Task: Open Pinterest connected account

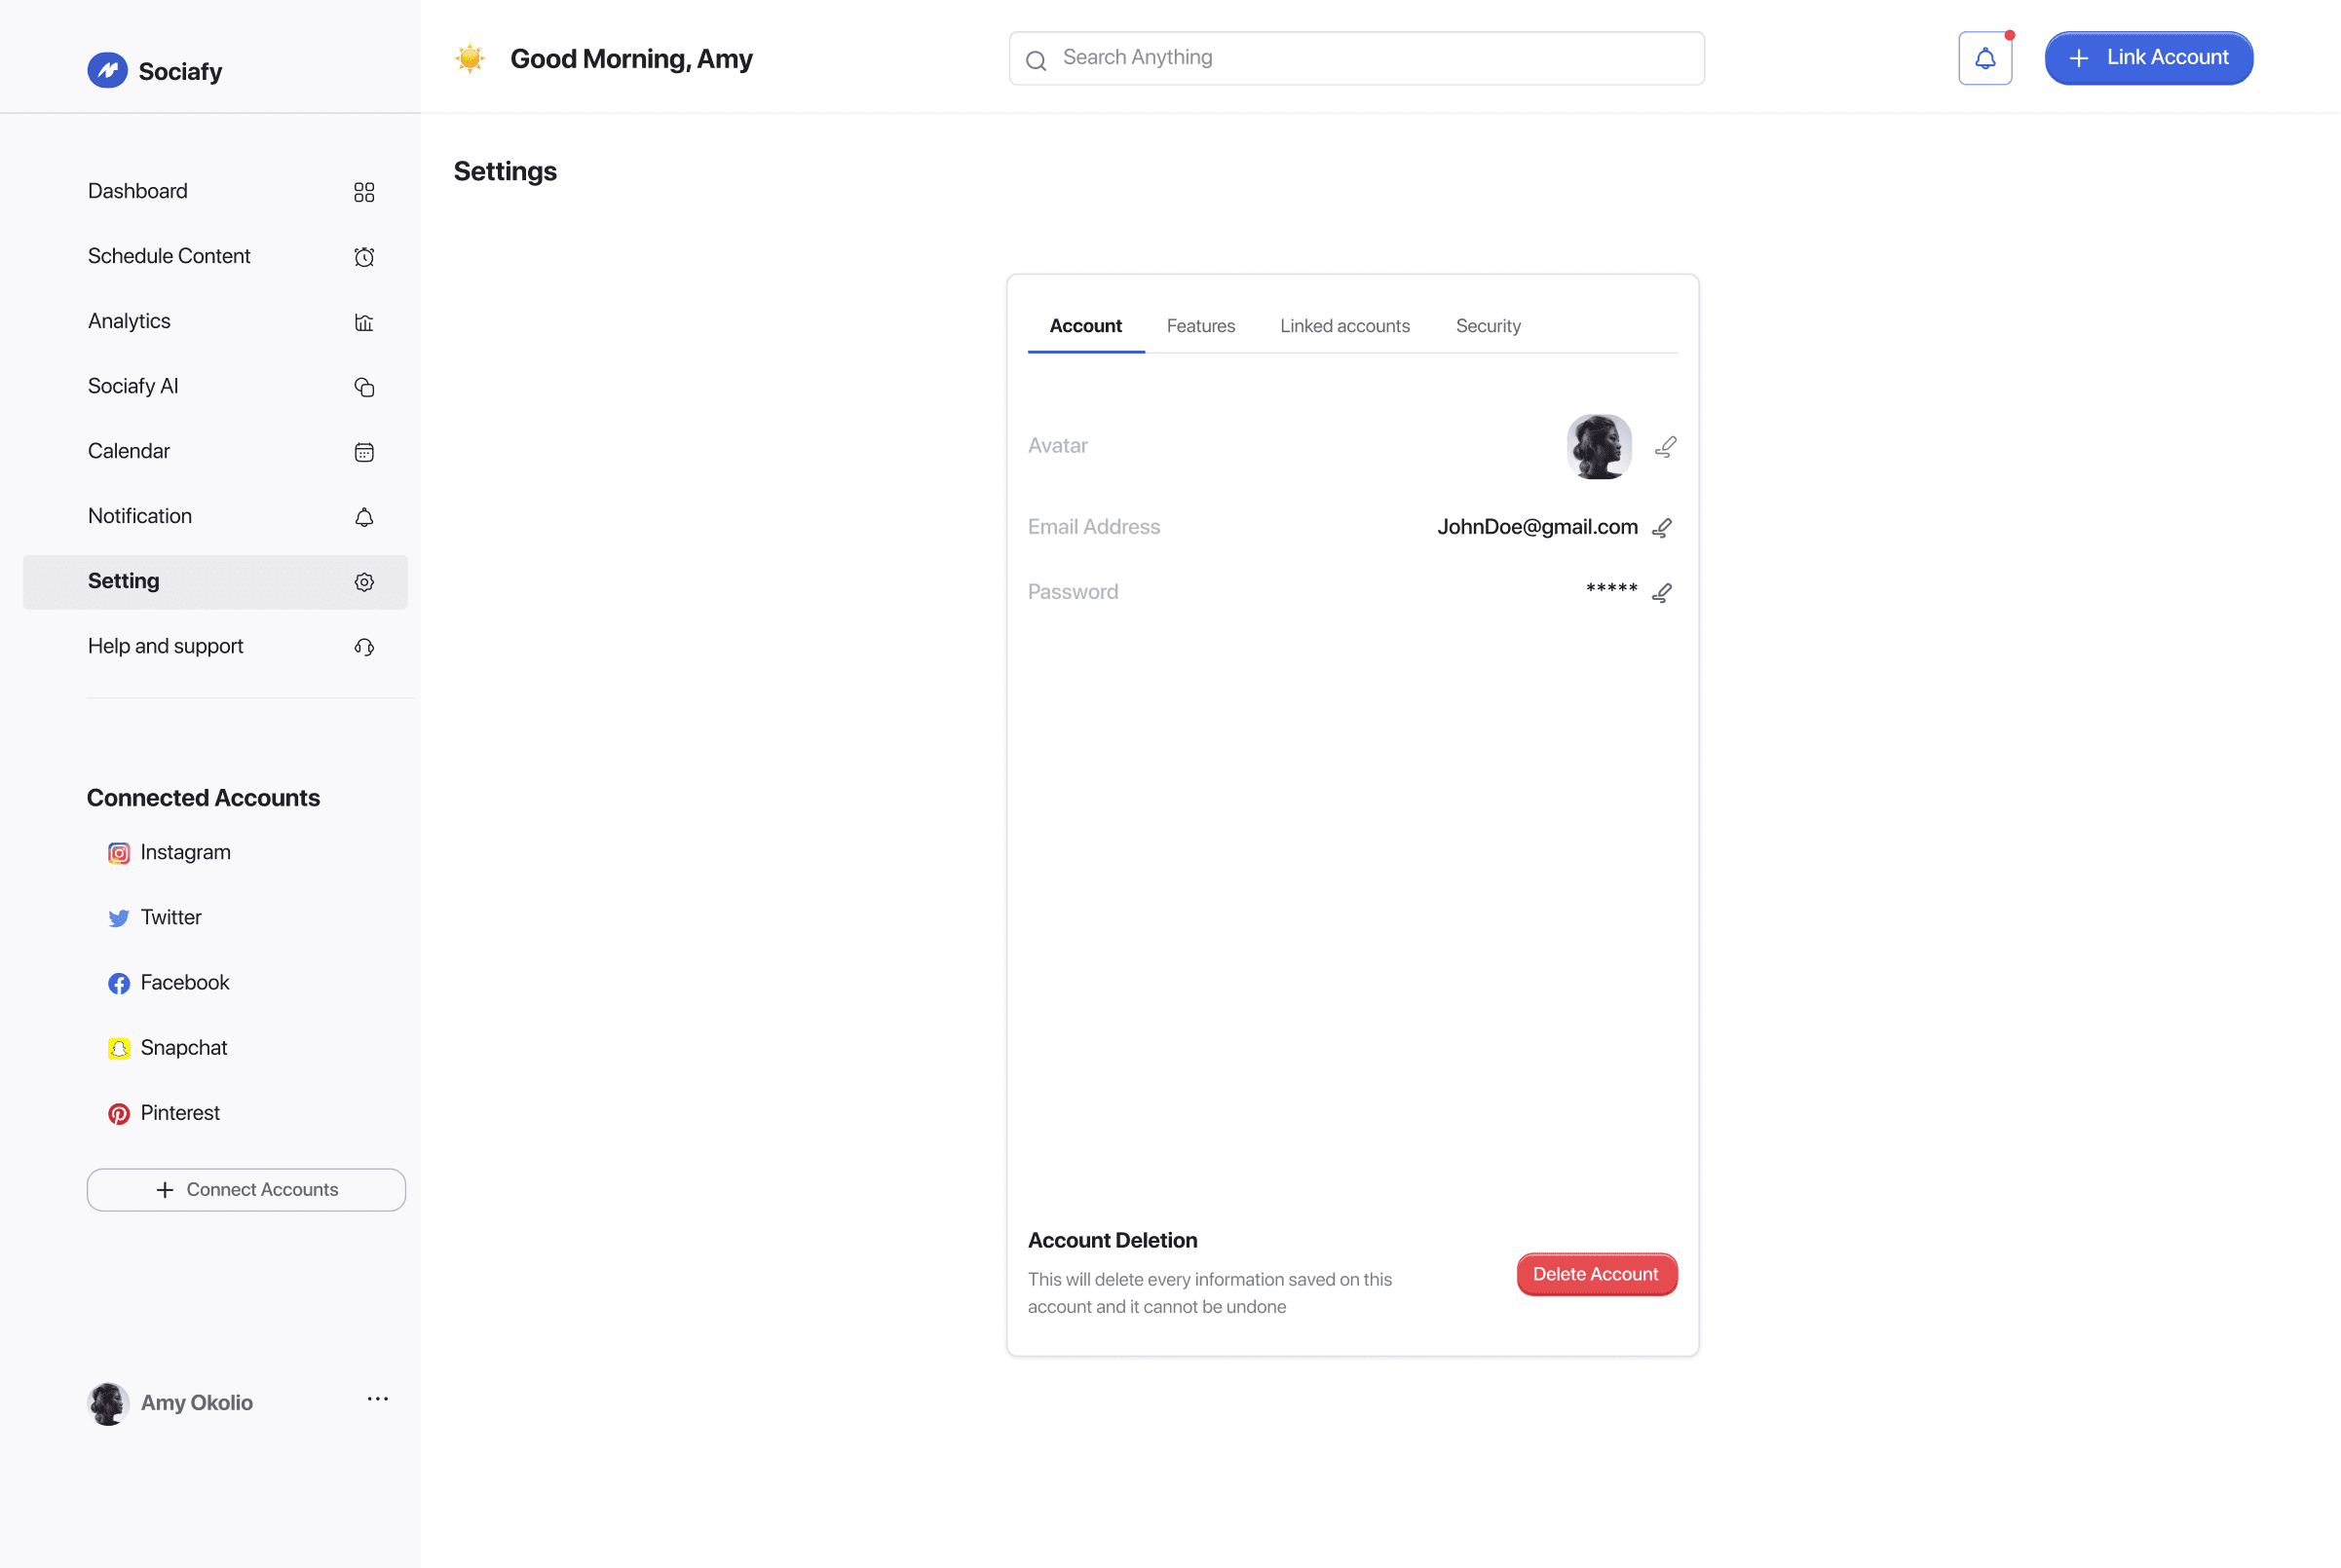Action: 179,1112
